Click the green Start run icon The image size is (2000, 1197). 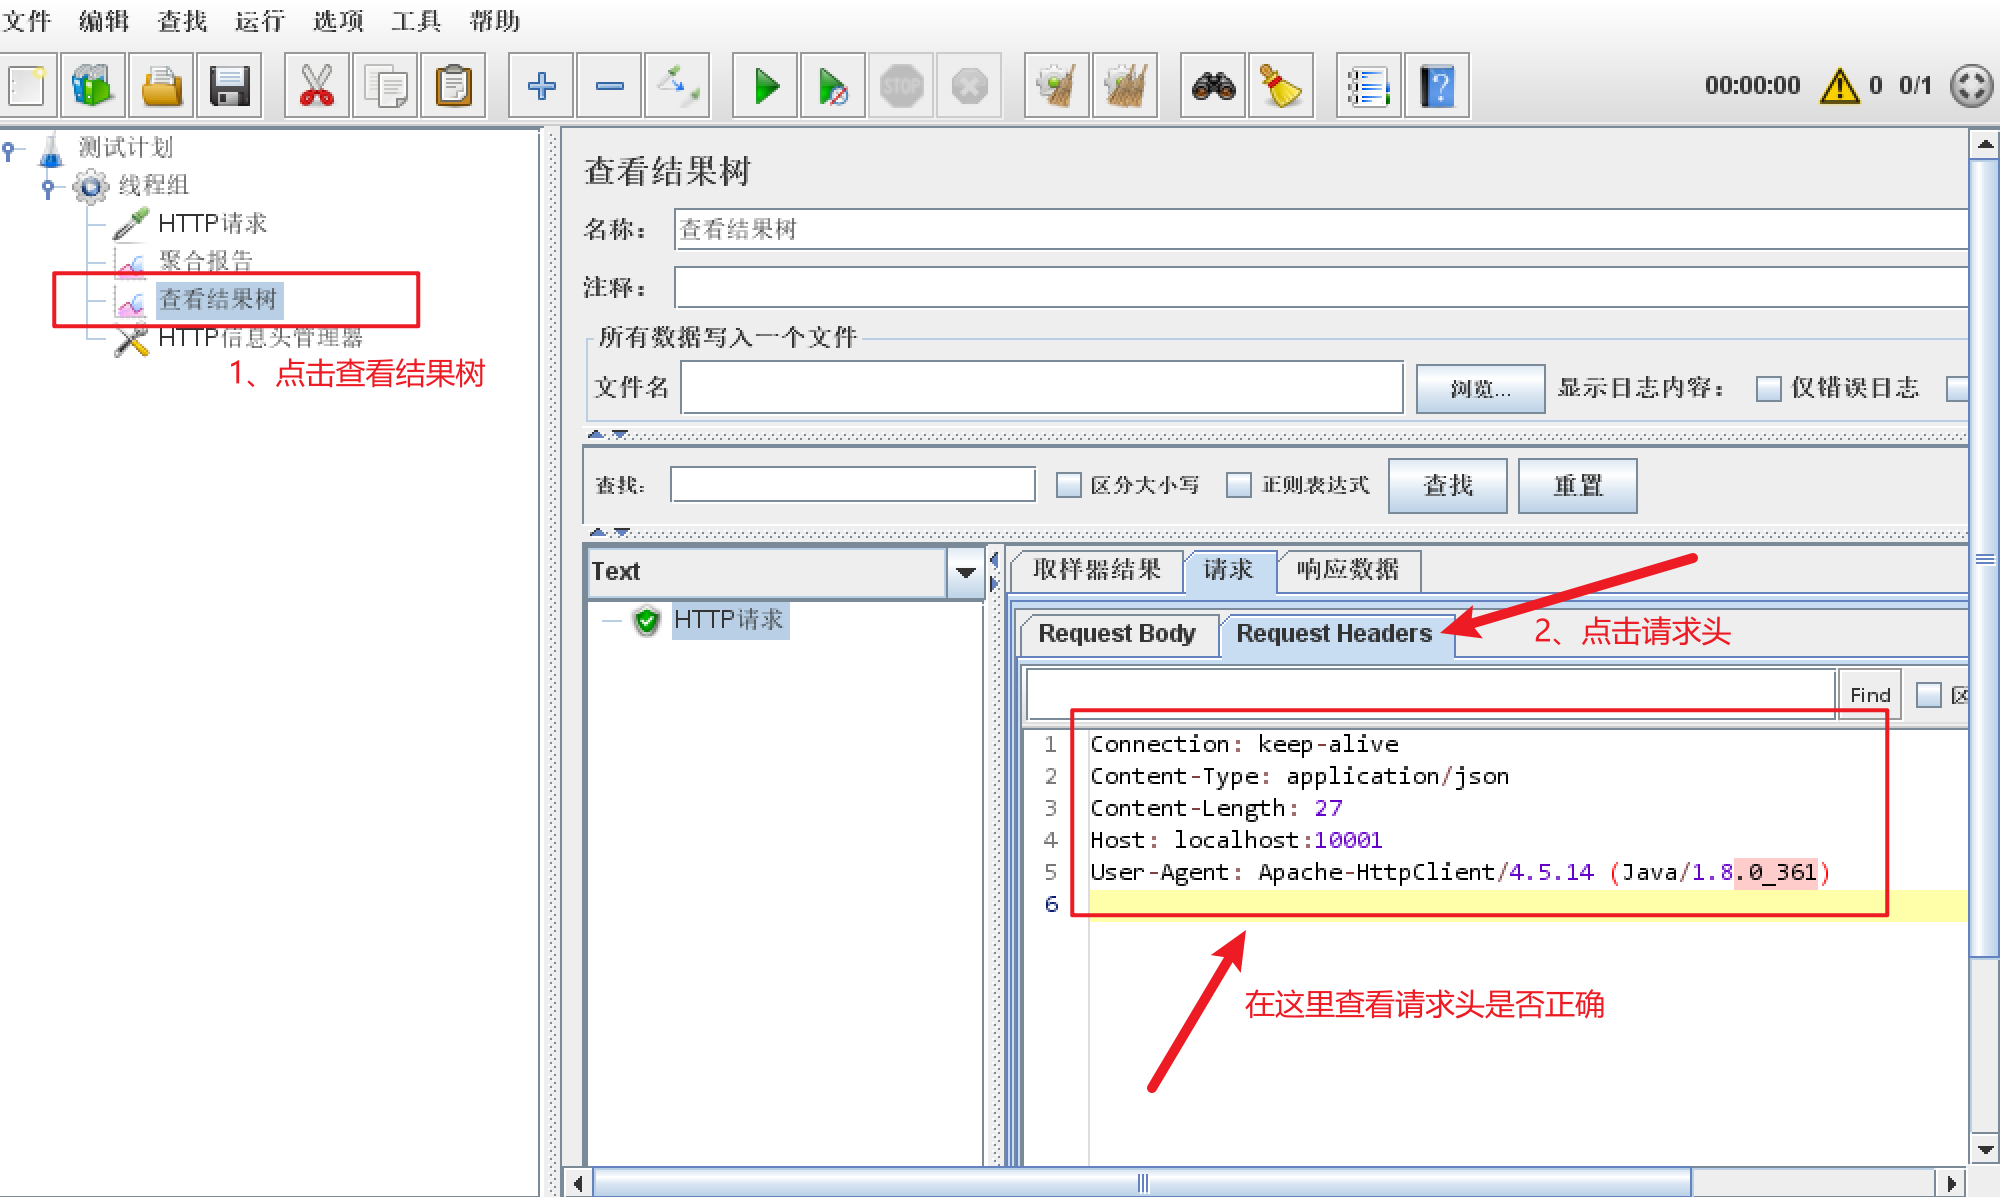click(766, 87)
